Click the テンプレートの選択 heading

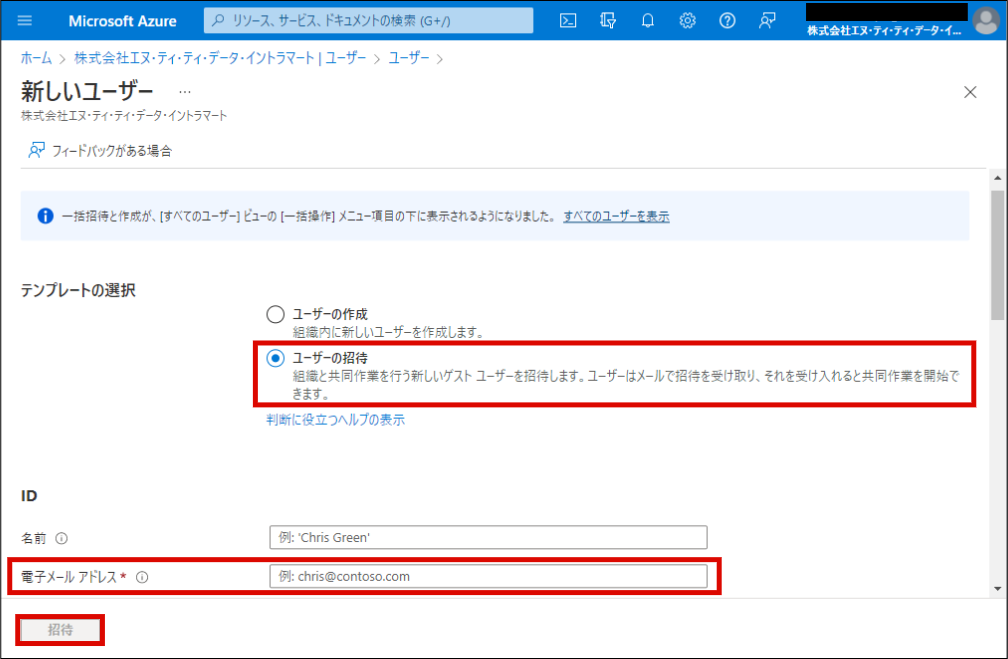coord(78,290)
